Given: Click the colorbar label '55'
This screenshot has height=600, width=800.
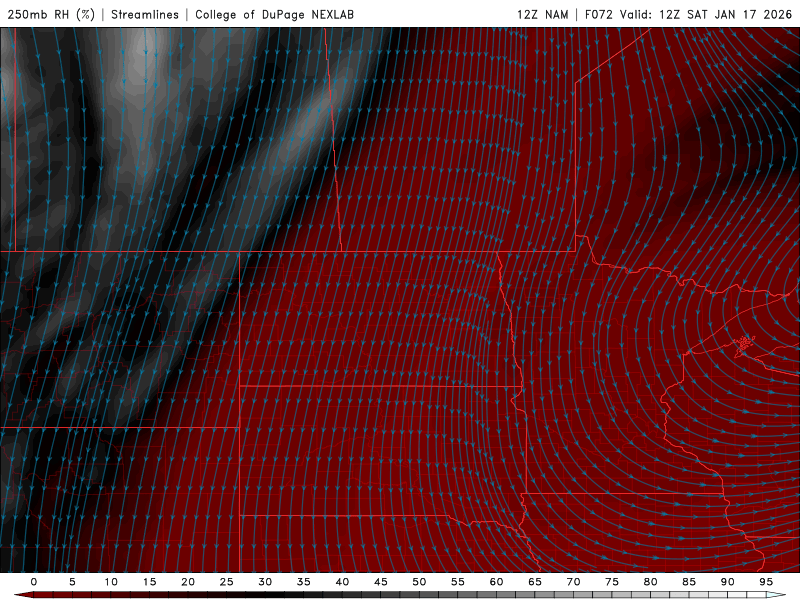Looking at the screenshot, I should pyautogui.click(x=457, y=582).
